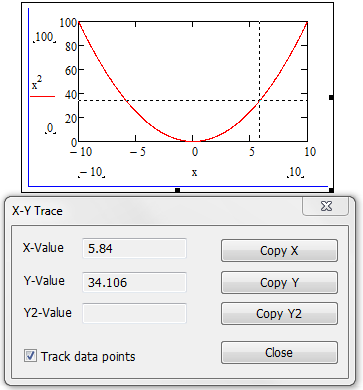Copy the X value with Copy X
This screenshot has height=390, width=363.
click(279, 250)
